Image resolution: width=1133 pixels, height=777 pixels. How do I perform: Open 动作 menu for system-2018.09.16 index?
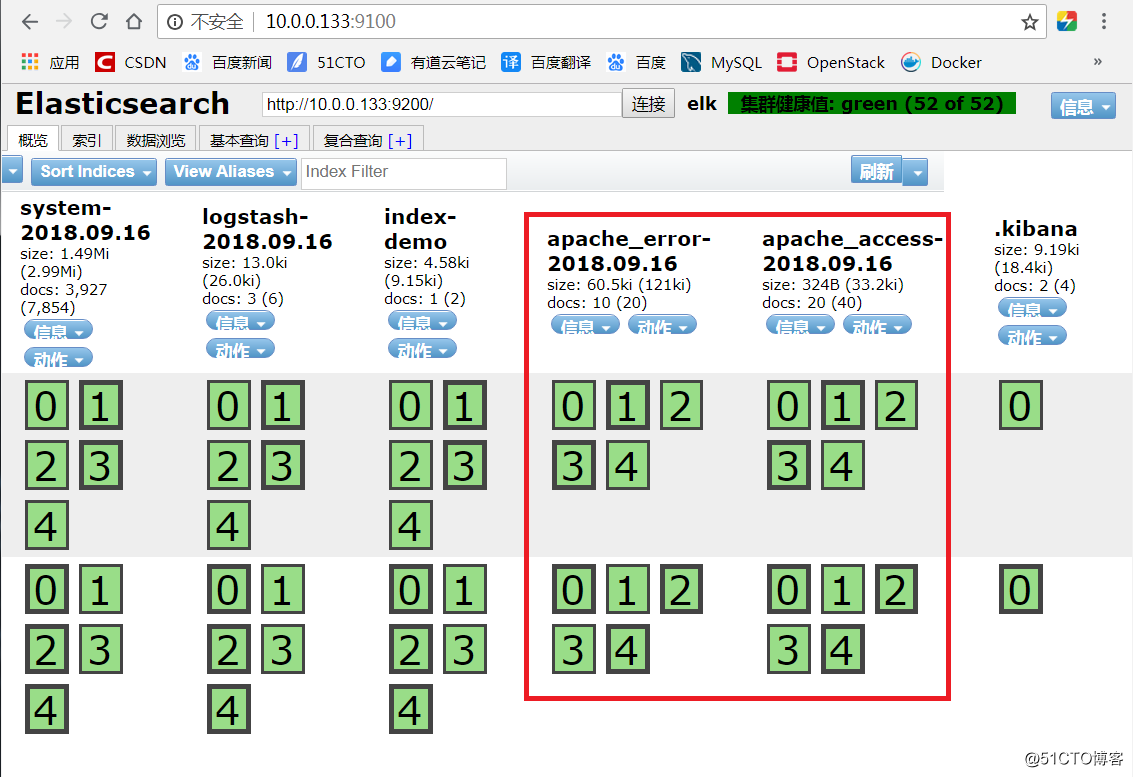pos(59,358)
